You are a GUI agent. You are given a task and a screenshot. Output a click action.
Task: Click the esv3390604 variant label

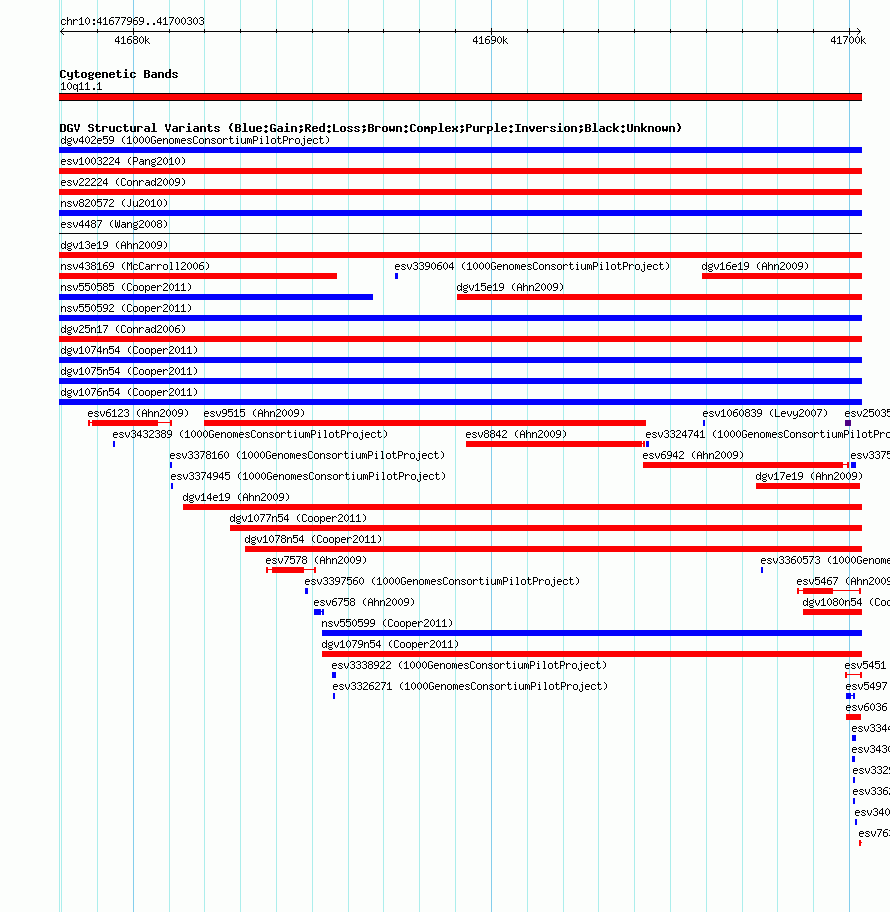(x=532, y=266)
